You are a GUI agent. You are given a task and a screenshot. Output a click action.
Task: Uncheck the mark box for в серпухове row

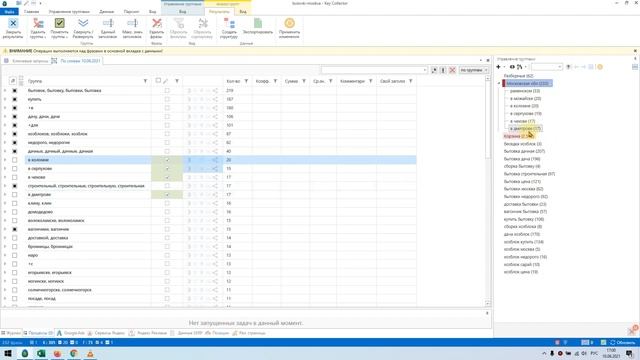pos(167,169)
